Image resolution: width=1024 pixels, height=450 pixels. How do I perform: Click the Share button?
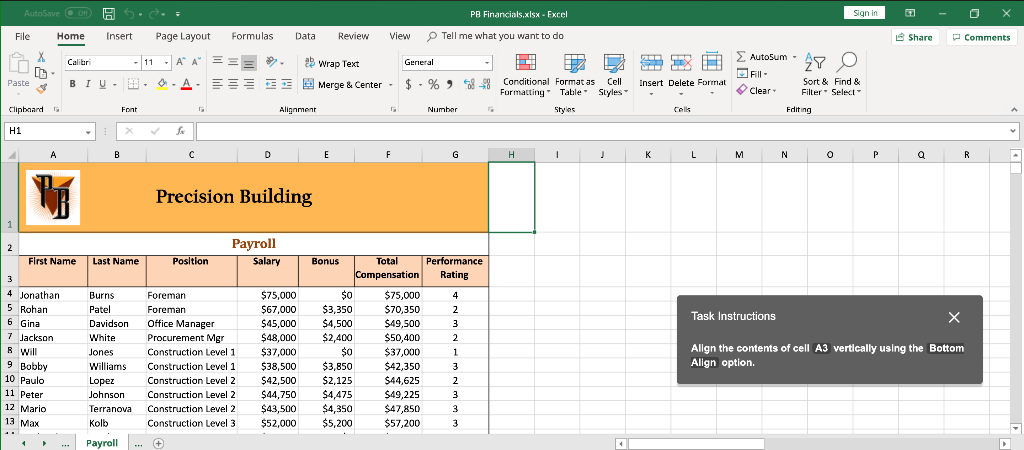[913, 37]
